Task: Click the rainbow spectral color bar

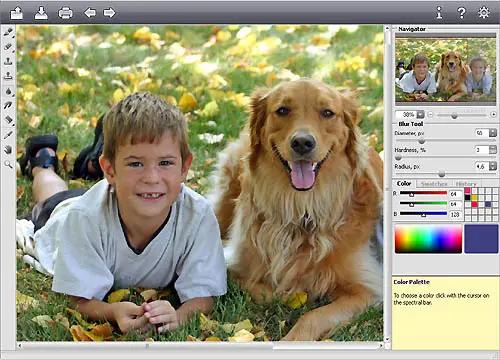Action: click(x=428, y=239)
